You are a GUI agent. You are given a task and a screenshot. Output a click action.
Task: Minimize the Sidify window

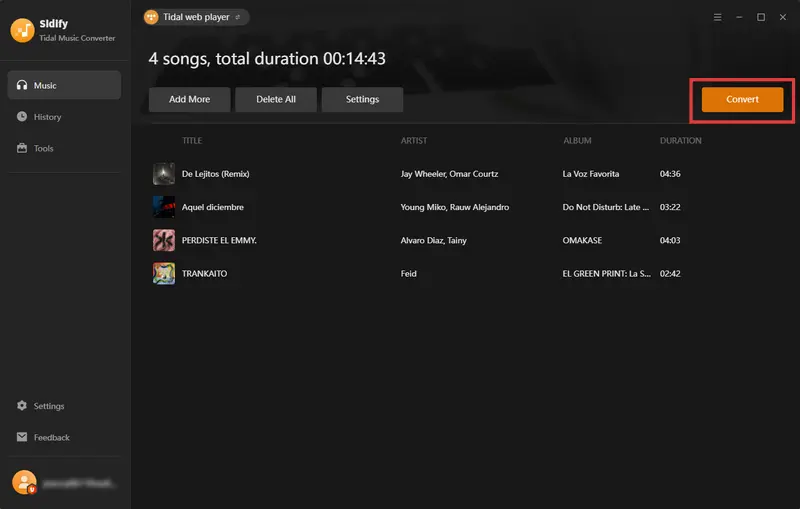(739, 17)
